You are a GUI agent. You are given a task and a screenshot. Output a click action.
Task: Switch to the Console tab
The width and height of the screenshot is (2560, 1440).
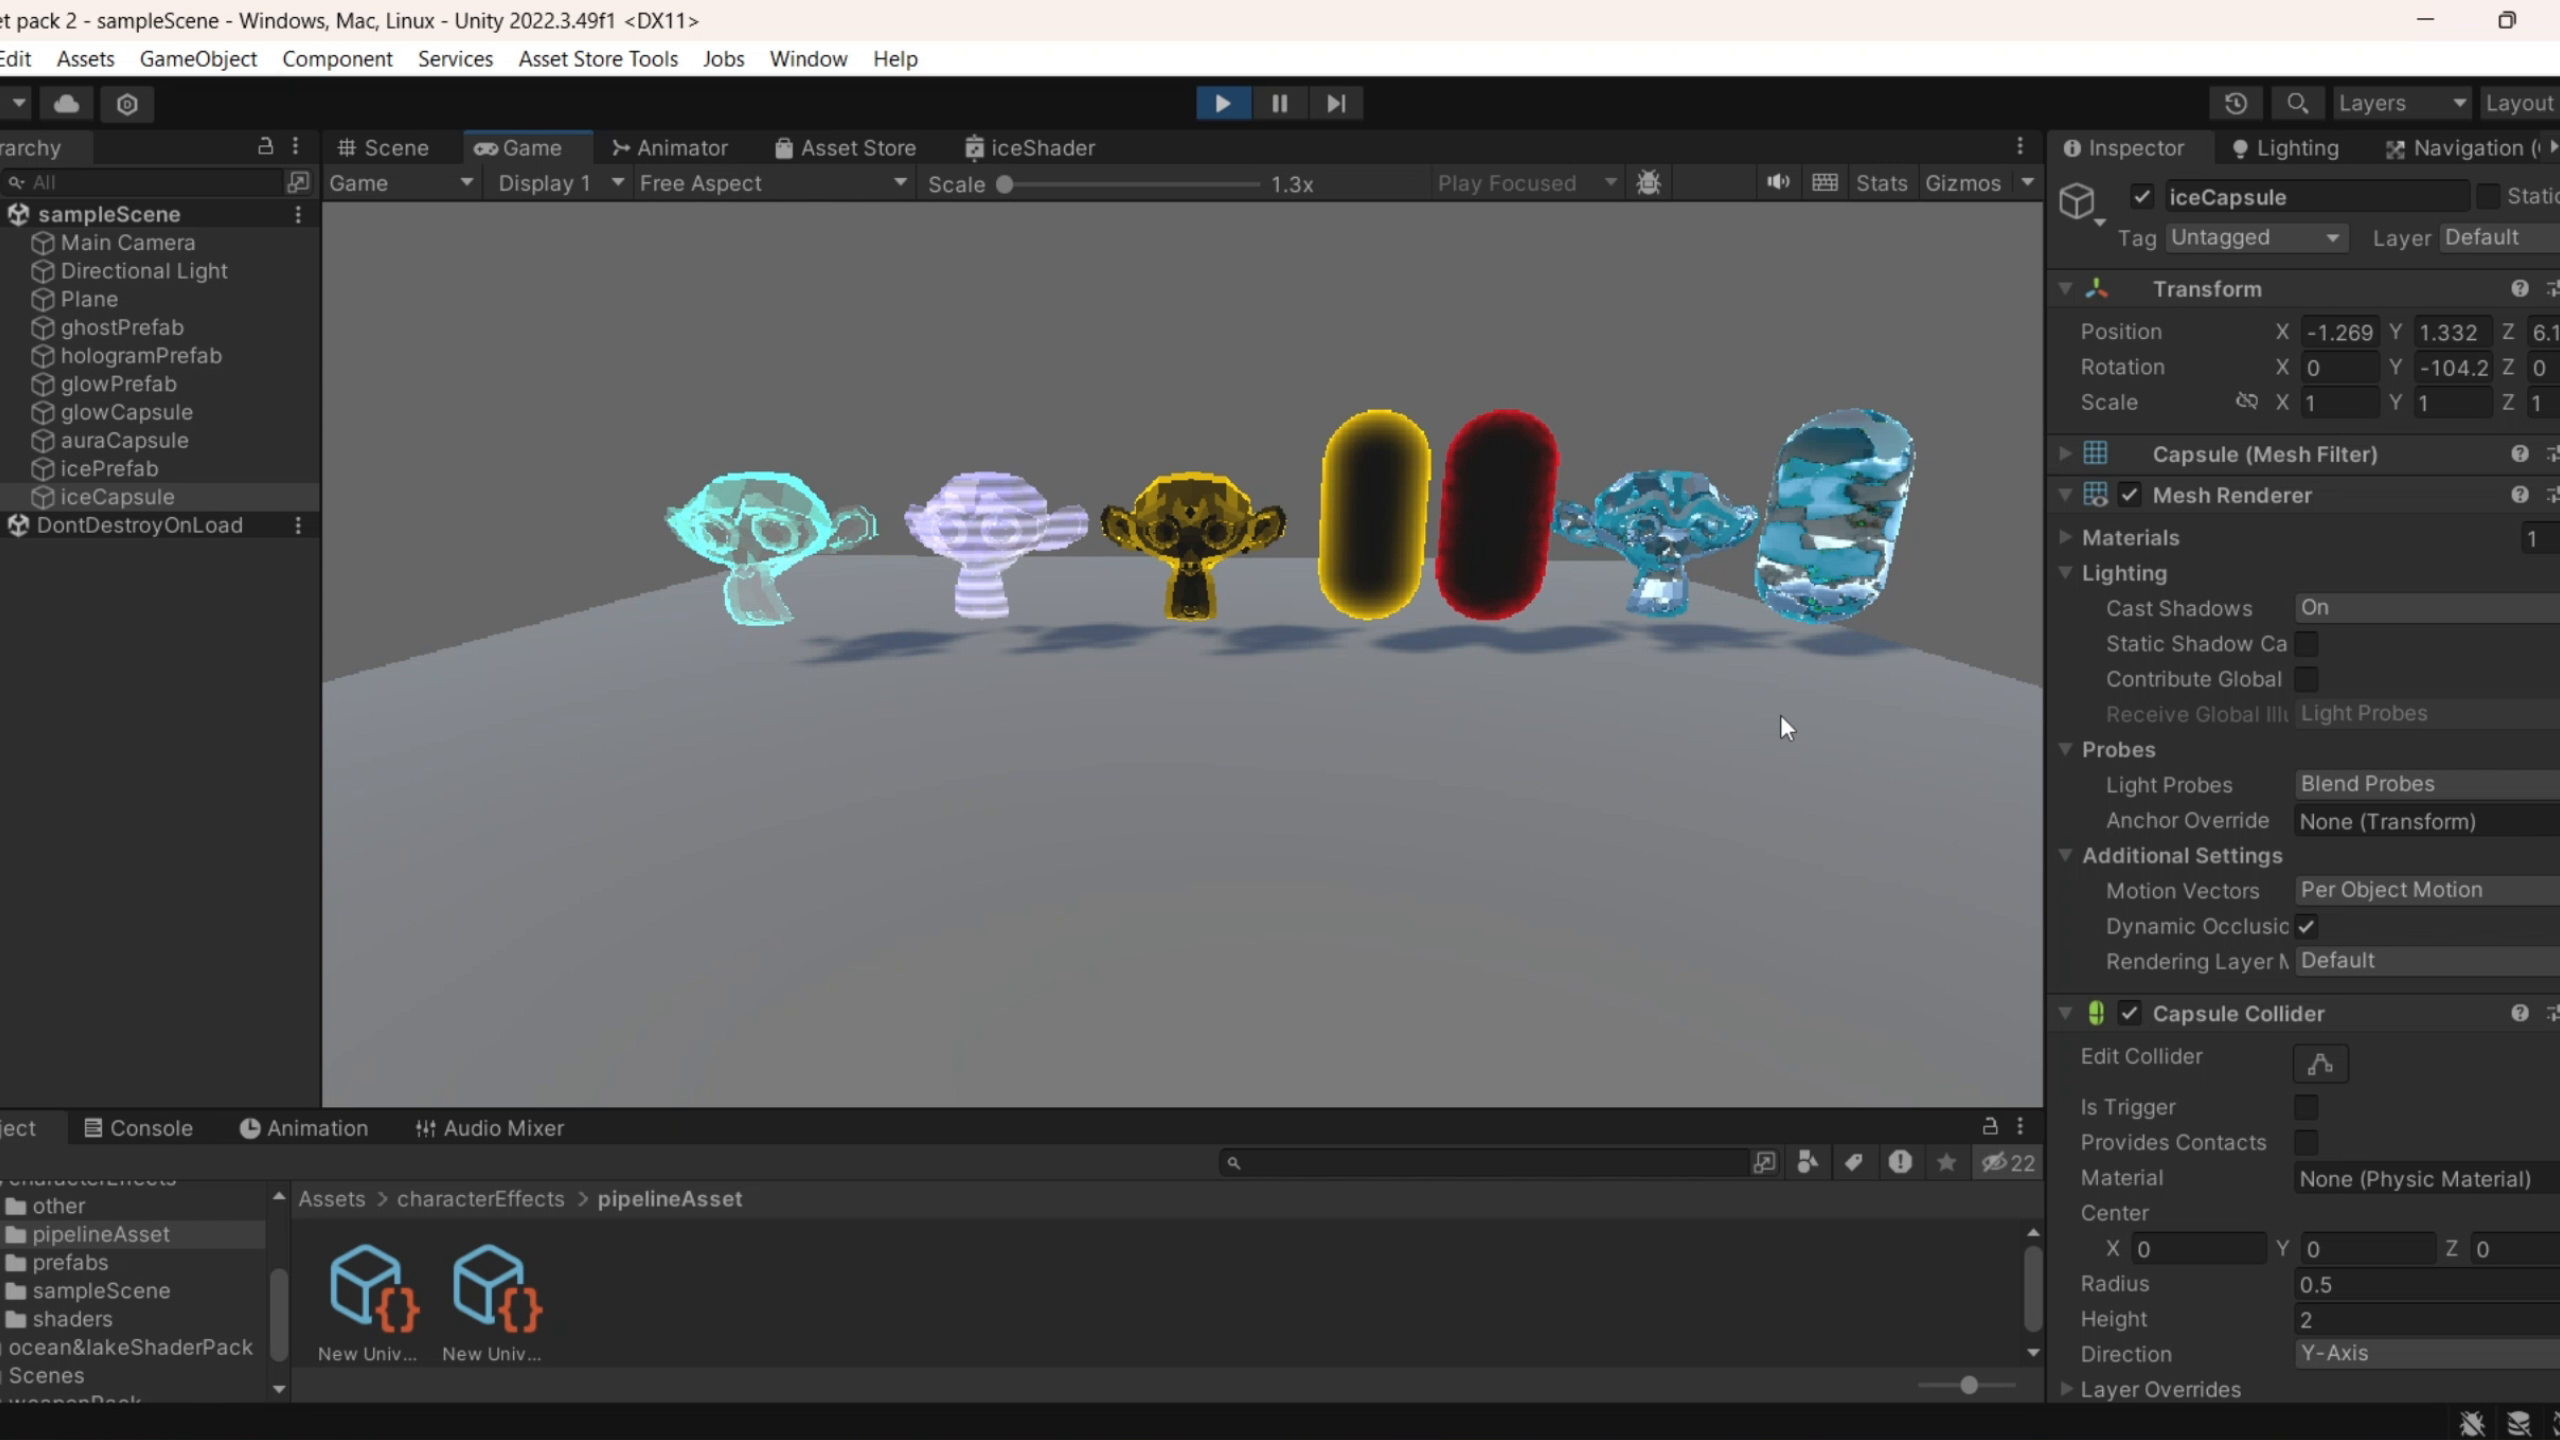[x=138, y=1128]
